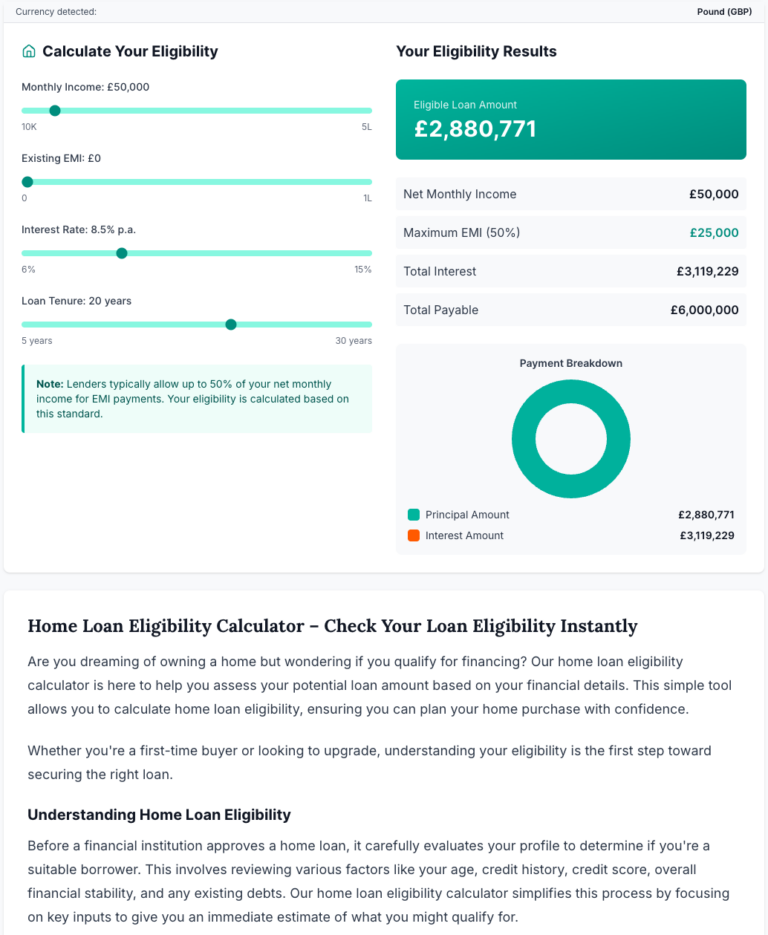The width and height of the screenshot is (768, 935).
Task: Select the Total Interest result row
Action: [571, 271]
